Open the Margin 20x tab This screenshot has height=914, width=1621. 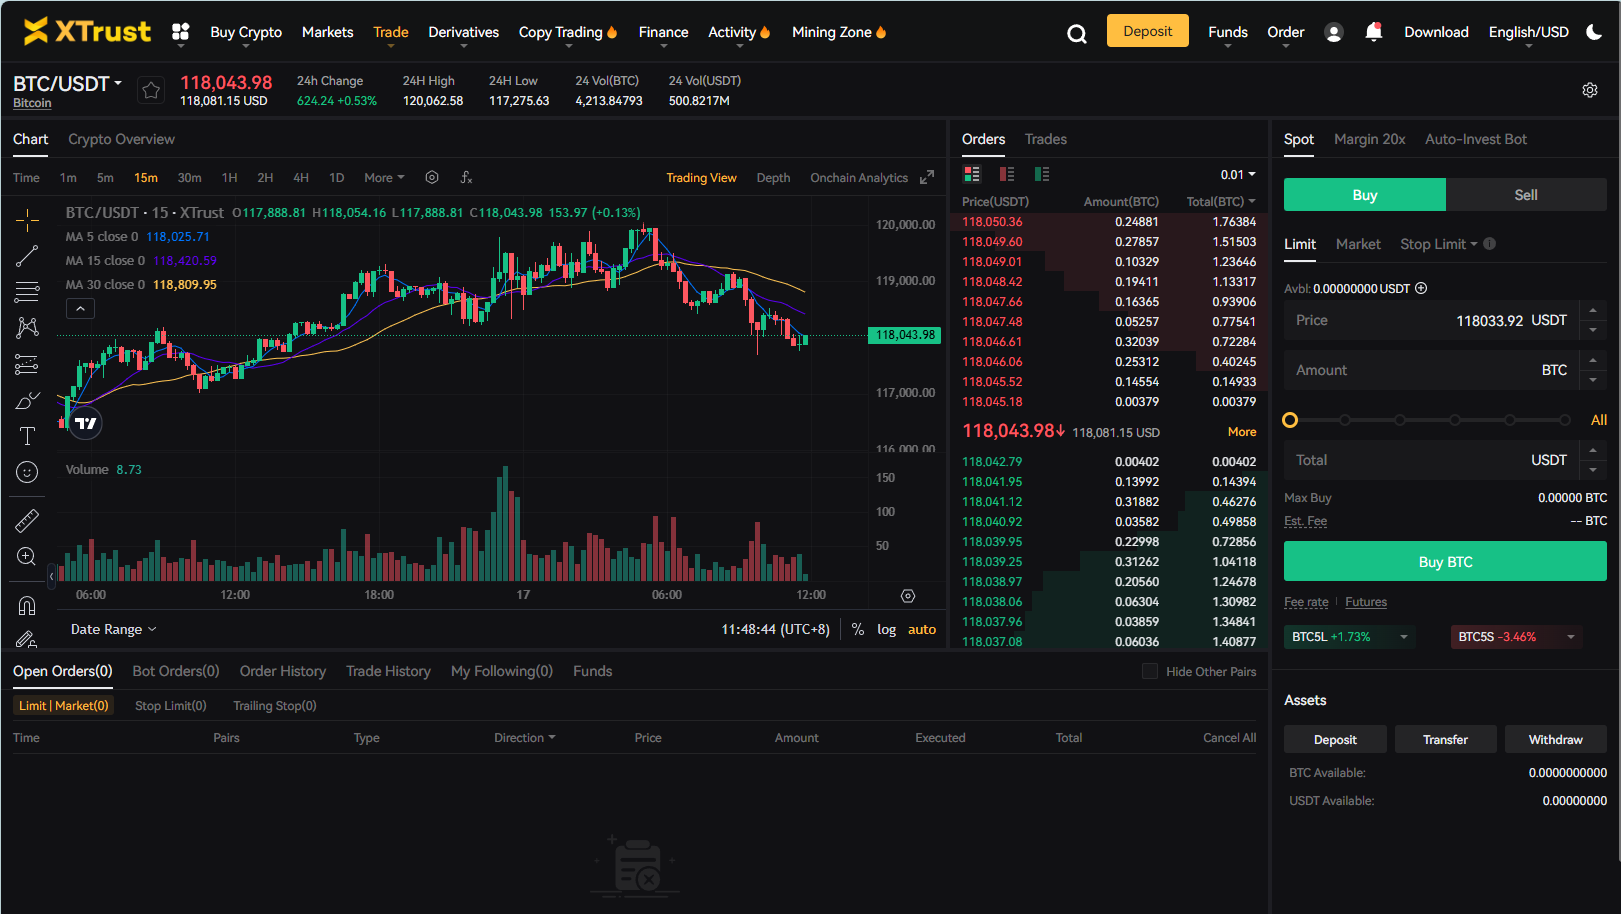click(x=1369, y=139)
